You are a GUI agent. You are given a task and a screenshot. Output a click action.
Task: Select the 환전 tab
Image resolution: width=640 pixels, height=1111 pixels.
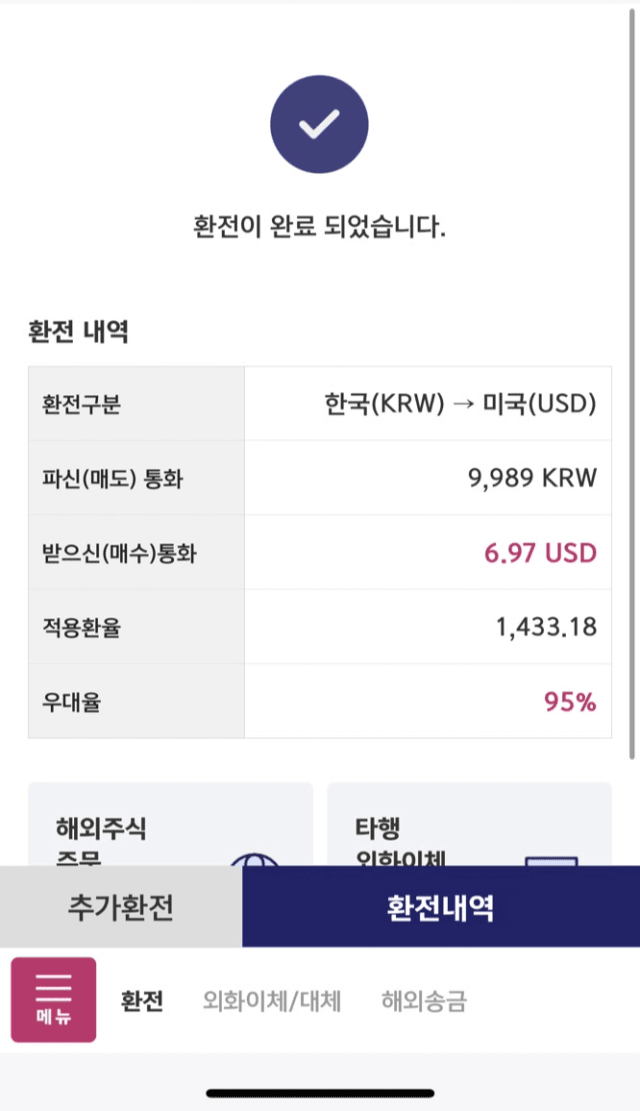pos(142,1001)
